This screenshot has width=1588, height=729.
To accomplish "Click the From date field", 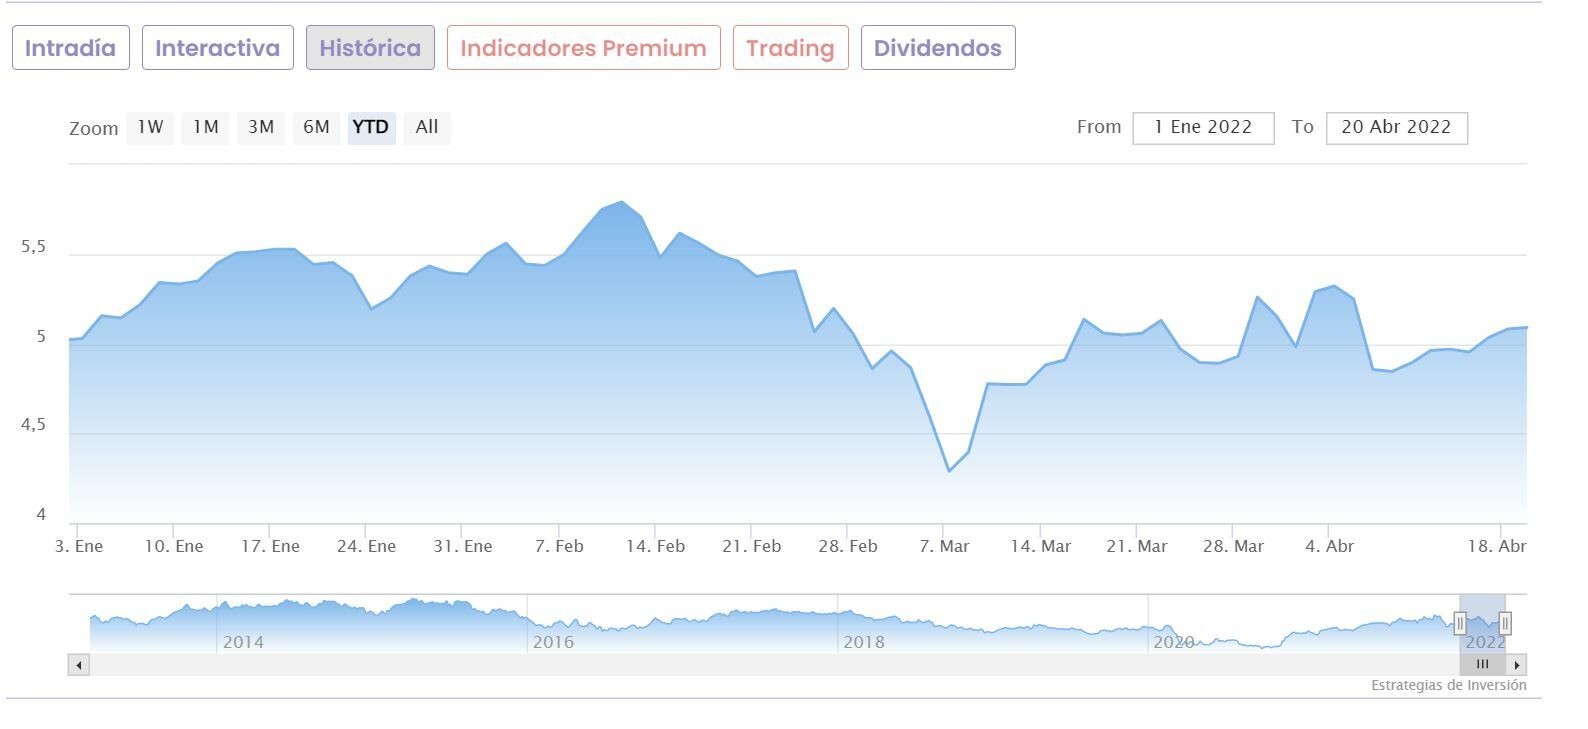I will tap(1203, 128).
